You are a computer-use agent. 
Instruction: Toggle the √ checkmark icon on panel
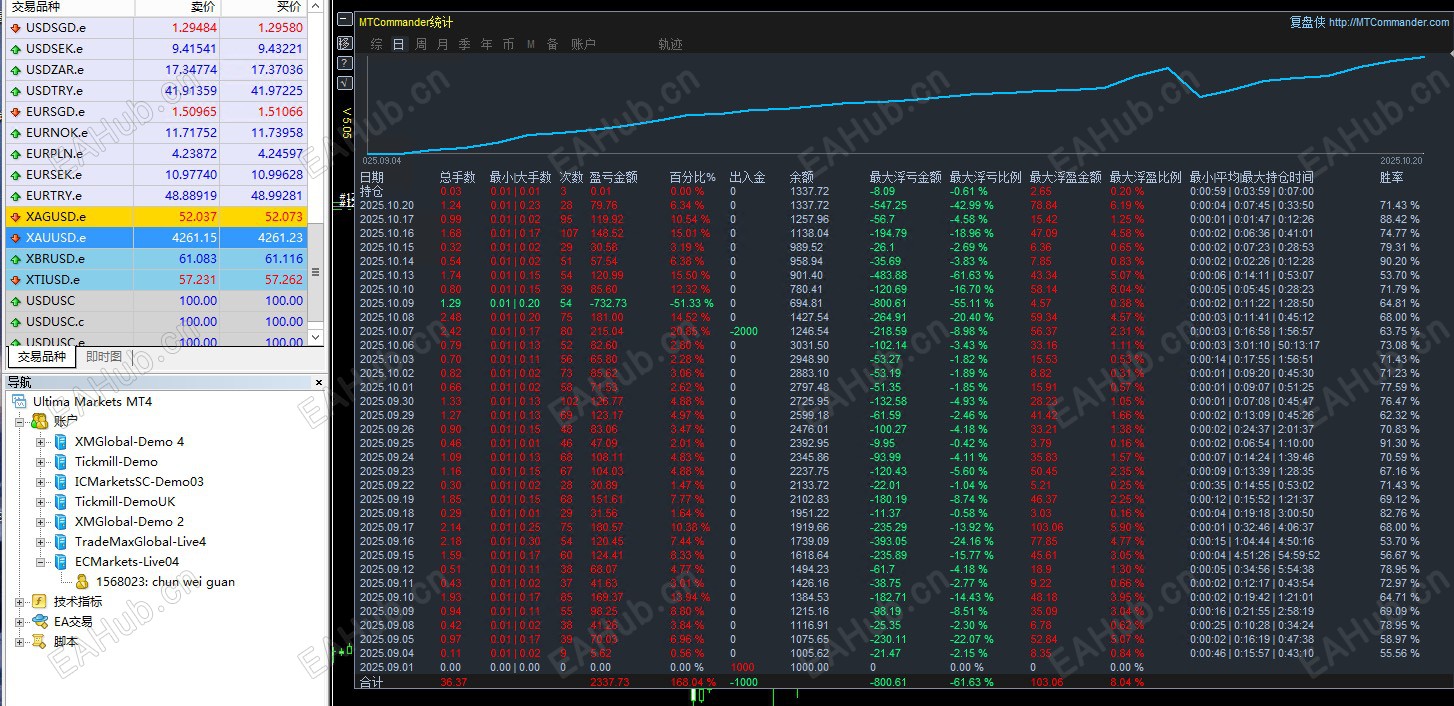pos(345,83)
